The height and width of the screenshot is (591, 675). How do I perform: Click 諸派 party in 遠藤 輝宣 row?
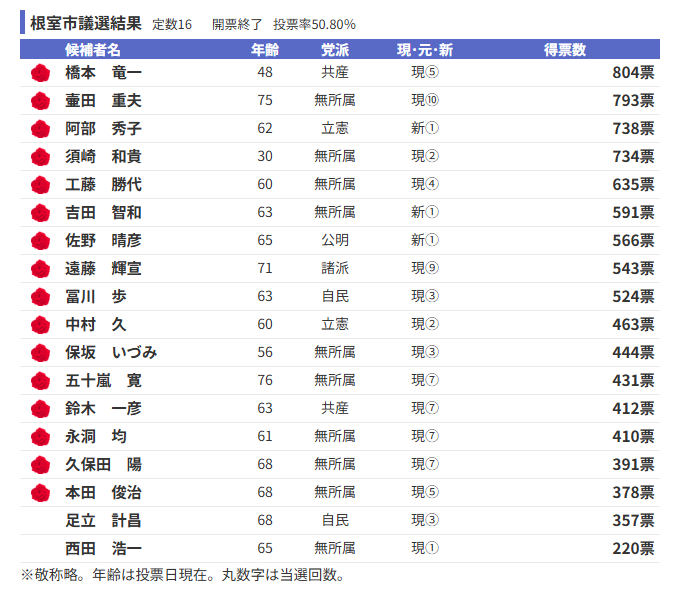335,268
